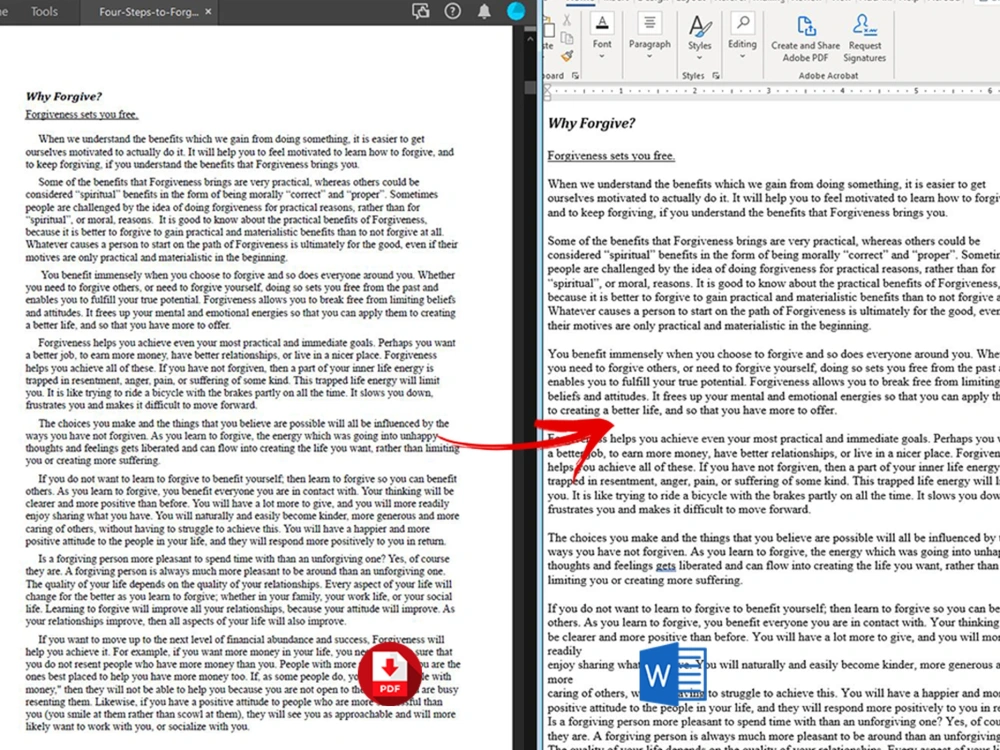This screenshot has width=1000, height=750.
Task: Click the indent marker on Word ruler
Action: (547, 92)
